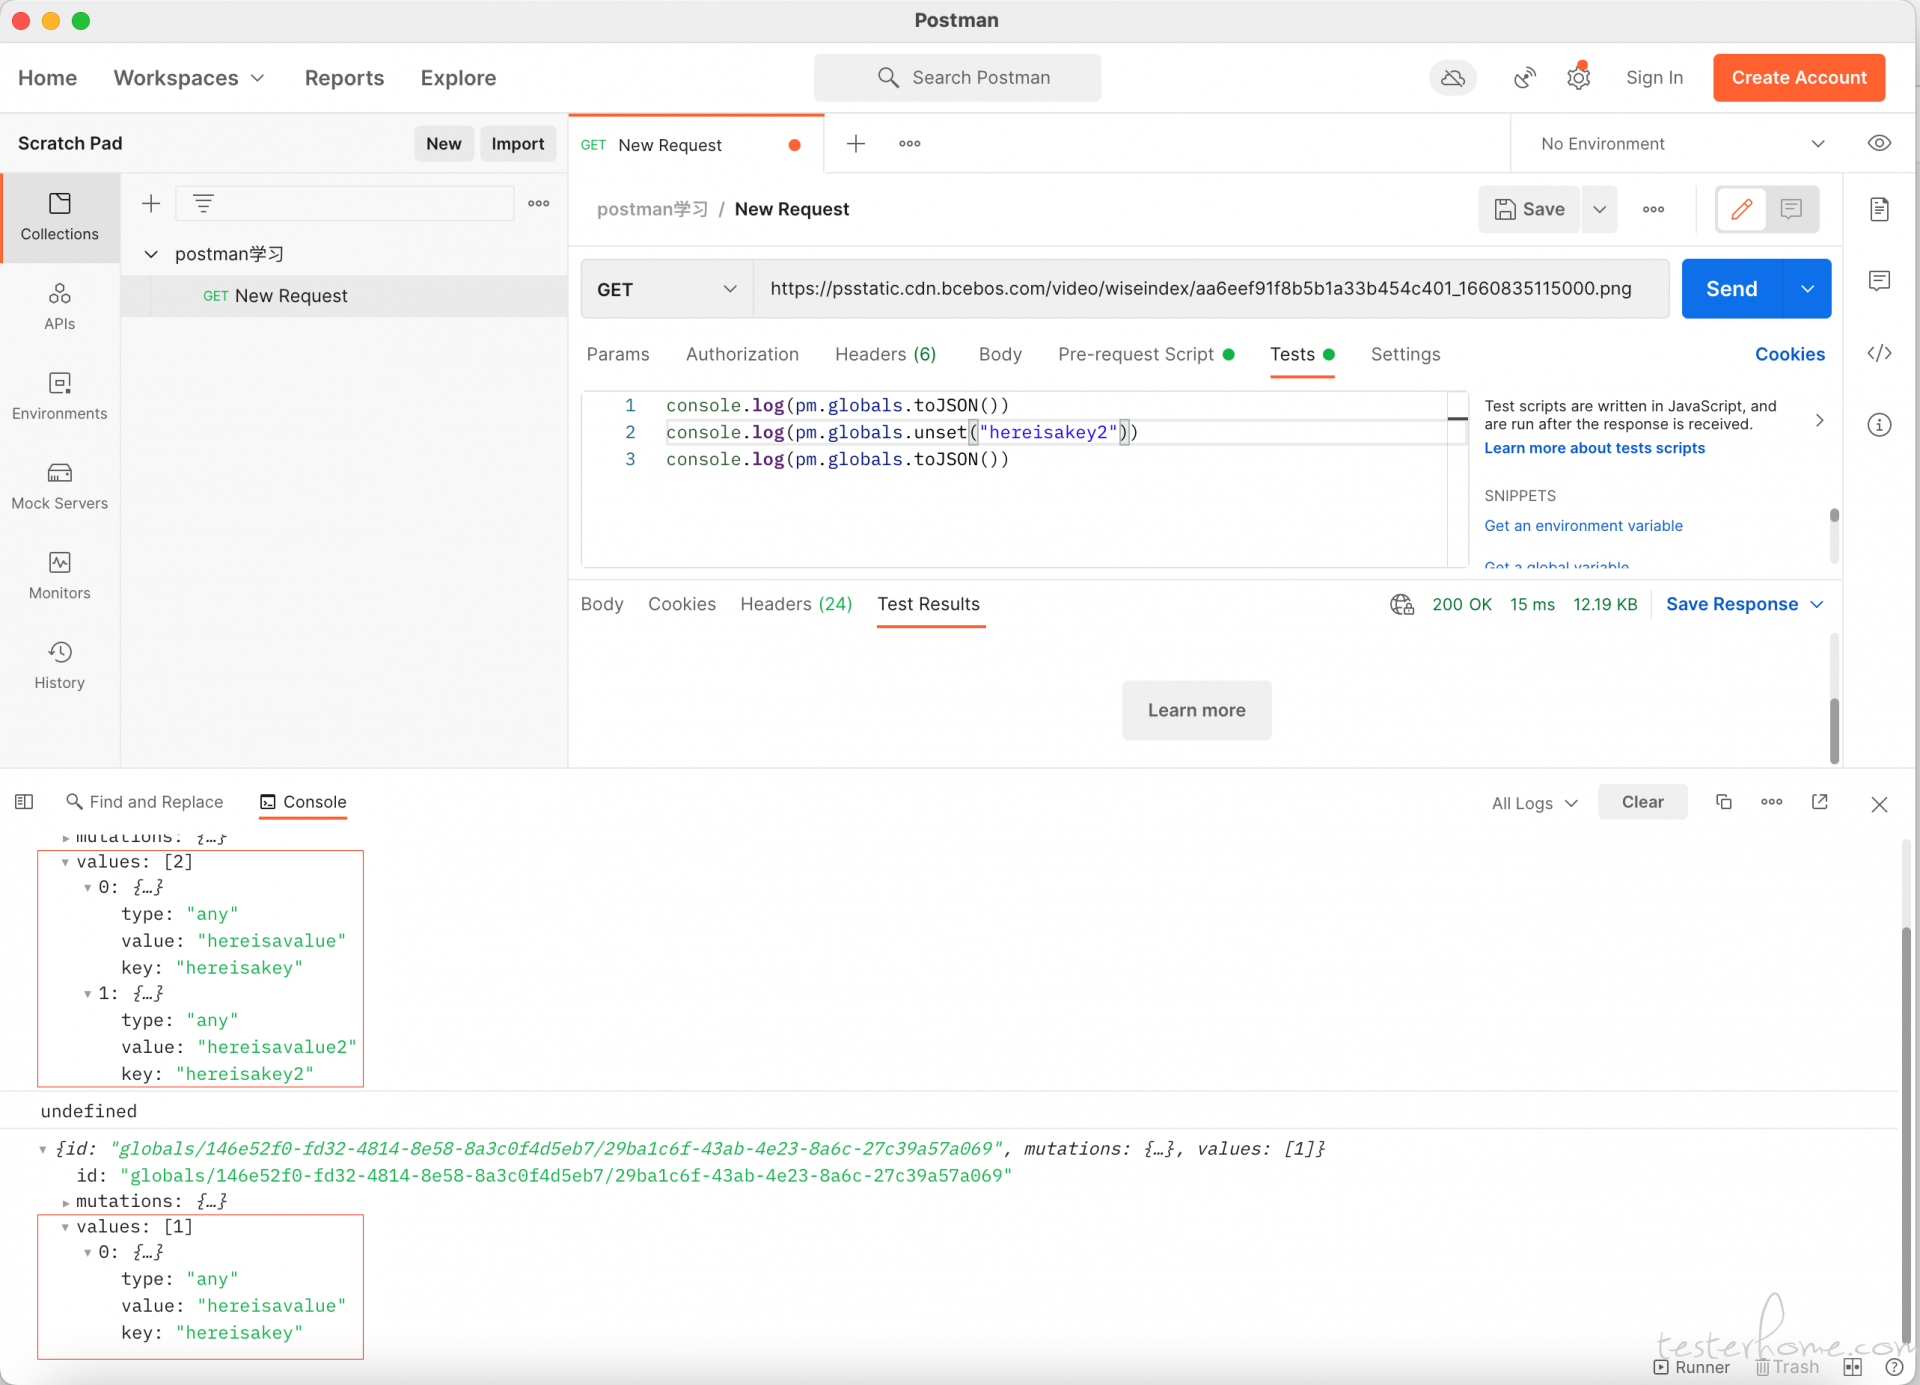This screenshot has width=1920, height=1385.
Task: Switch to the Params tab
Action: [618, 354]
